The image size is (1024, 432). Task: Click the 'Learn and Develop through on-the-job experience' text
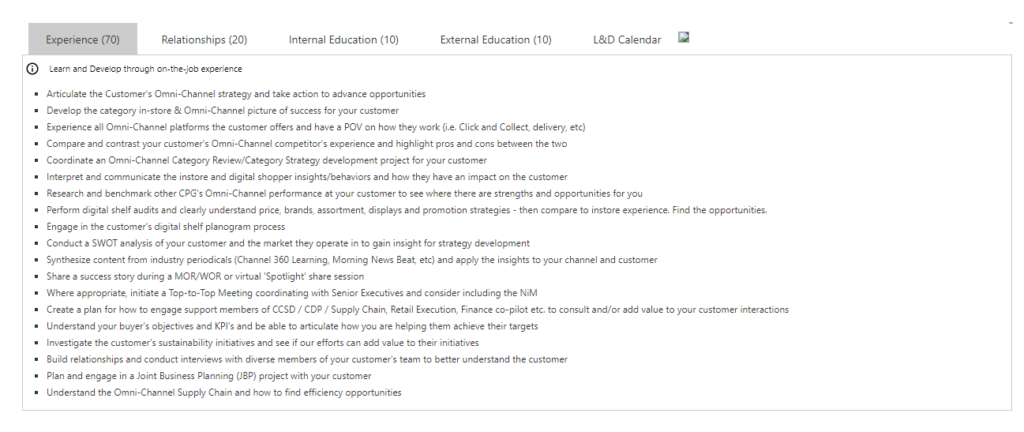(145, 69)
